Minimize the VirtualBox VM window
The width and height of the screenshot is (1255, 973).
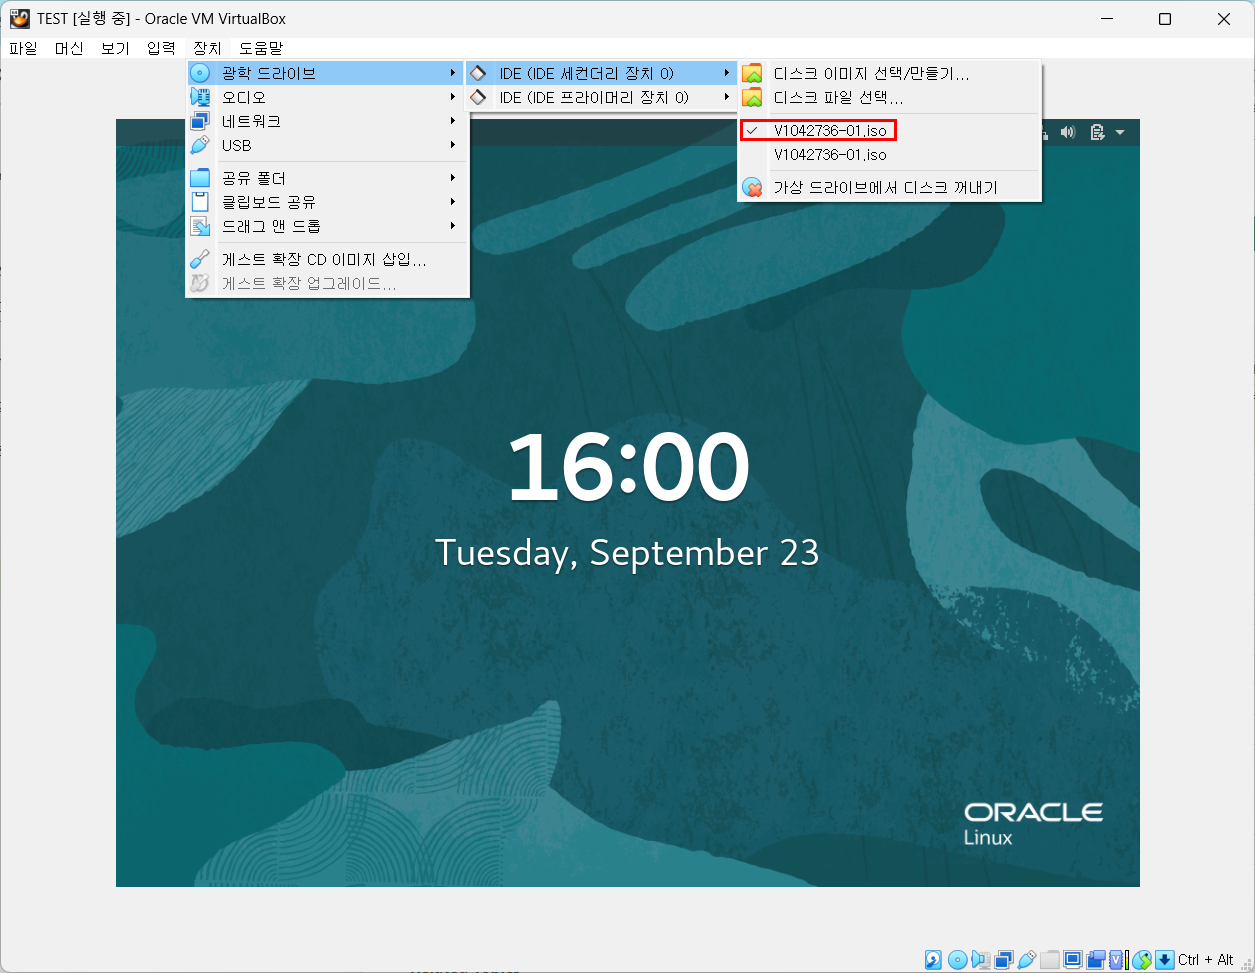click(x=1106, y=19)
